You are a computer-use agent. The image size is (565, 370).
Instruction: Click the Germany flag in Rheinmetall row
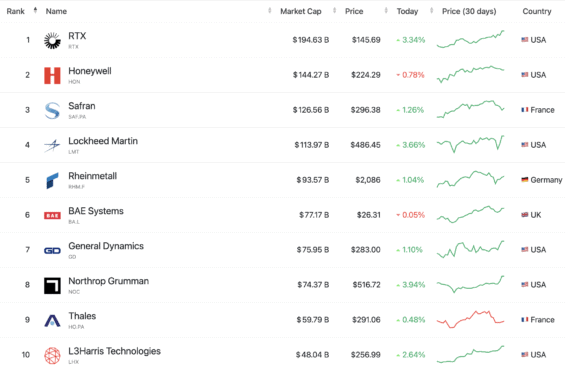(x=525, y=179)
